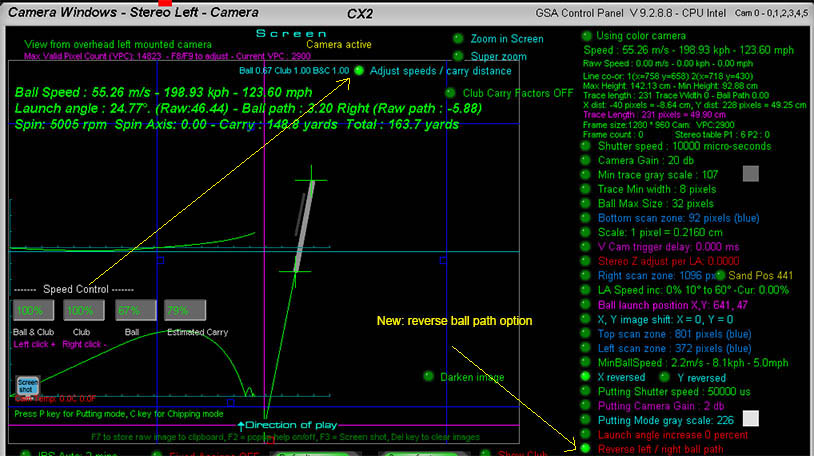Image resolution: width=814 pixels, height=456 pixels.
Task: Enable Reverse left / right ball path
Action: pos(586,449)
